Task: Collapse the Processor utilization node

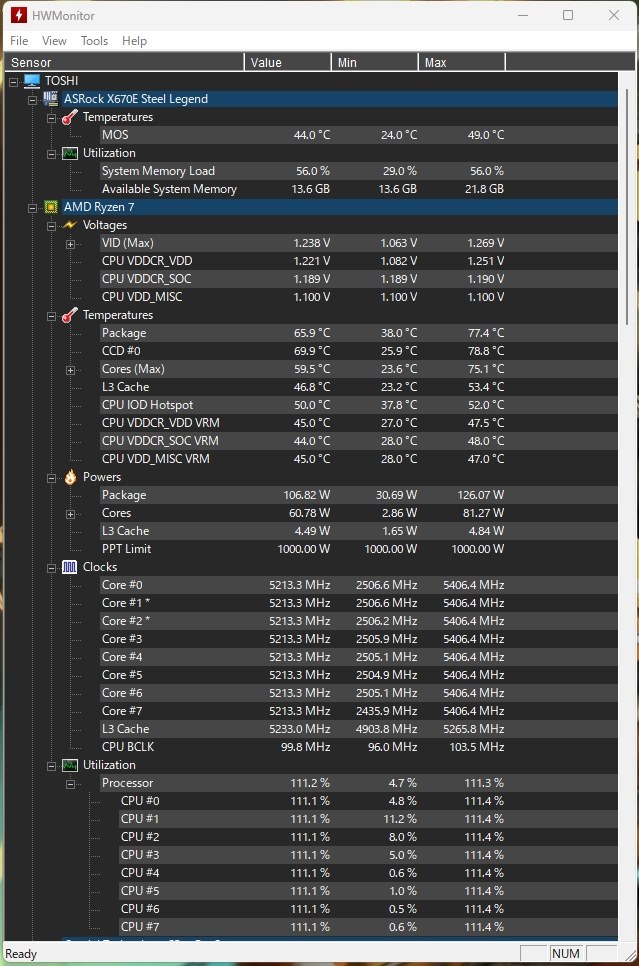Action: pos(70,784)
